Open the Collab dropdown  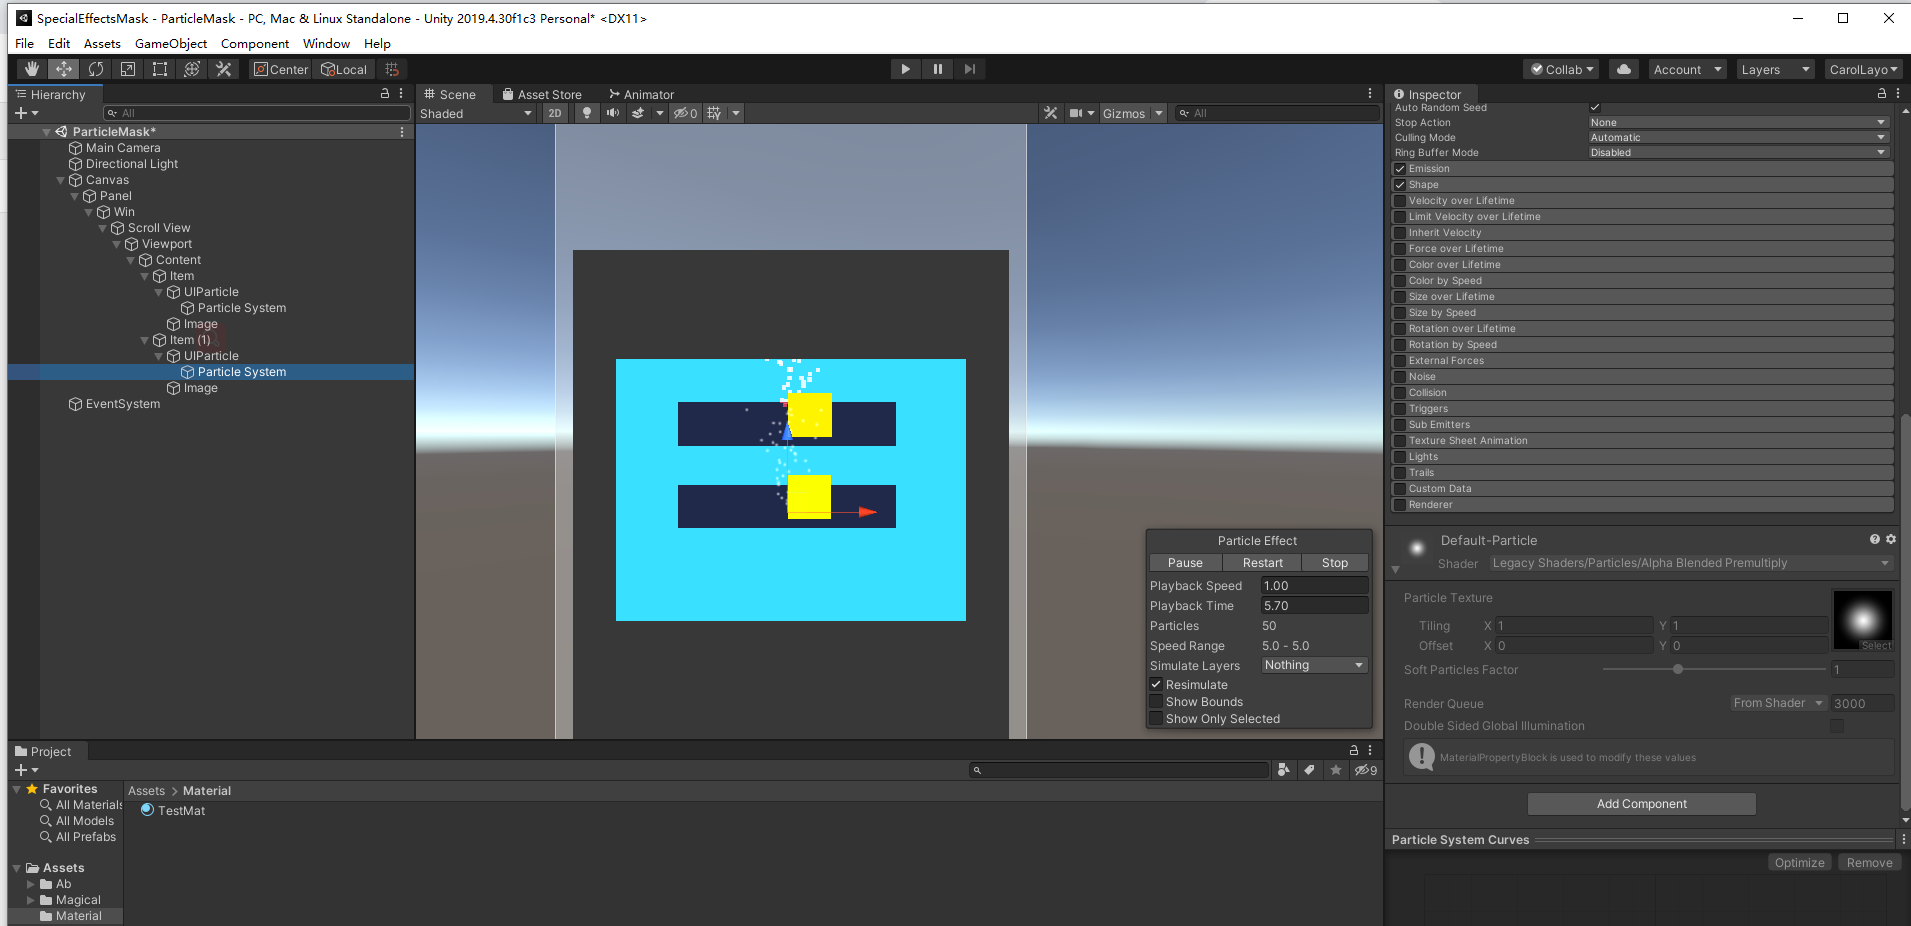coord(1562,69)
